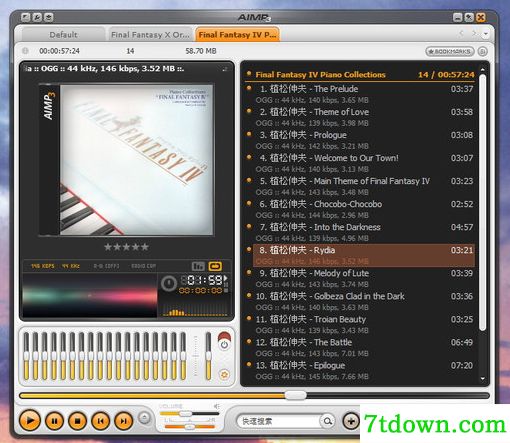
Task: Switch to the Default playlist tab
Action: (63, 35)
